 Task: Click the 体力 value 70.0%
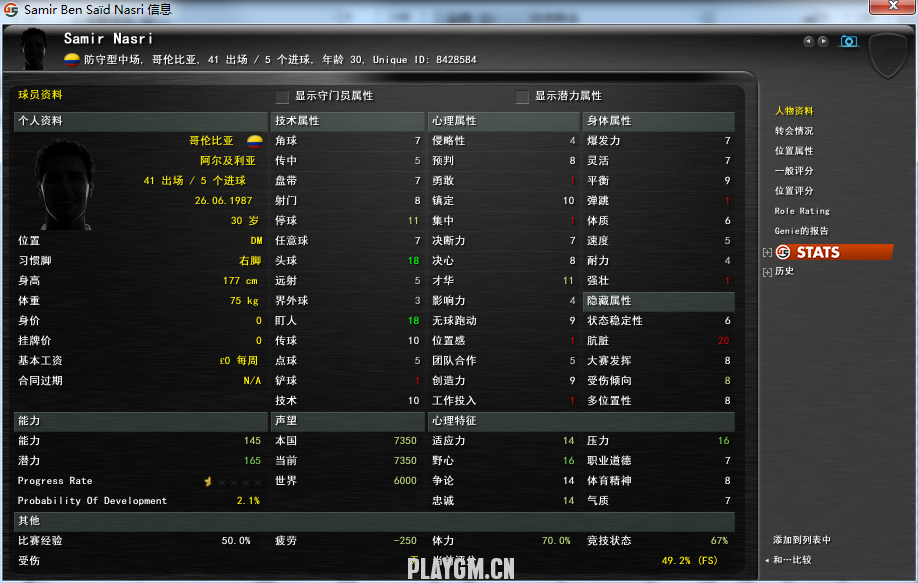click(x=556, y=541)
